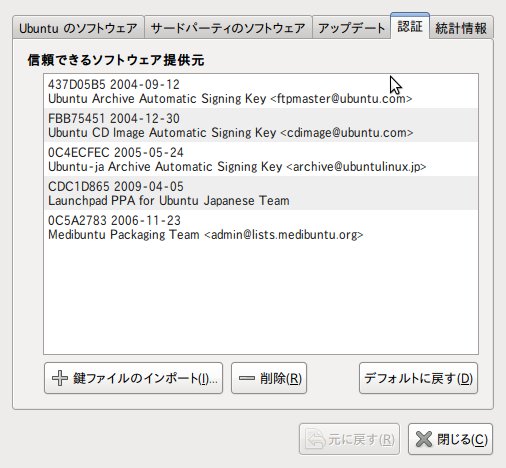Click the X icon on 閉じる button
Image resolution: width=506 pixels, height=468 pixels.
pos(424,439)
